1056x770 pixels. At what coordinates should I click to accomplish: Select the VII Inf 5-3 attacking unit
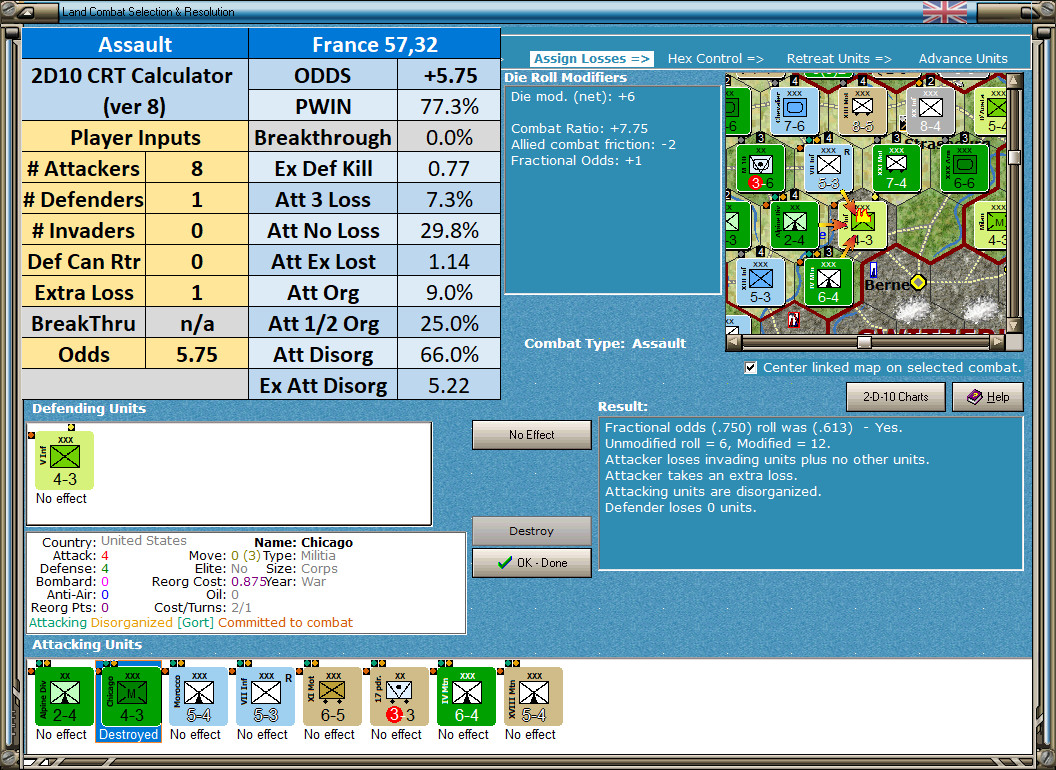click(x=265, y=697)
